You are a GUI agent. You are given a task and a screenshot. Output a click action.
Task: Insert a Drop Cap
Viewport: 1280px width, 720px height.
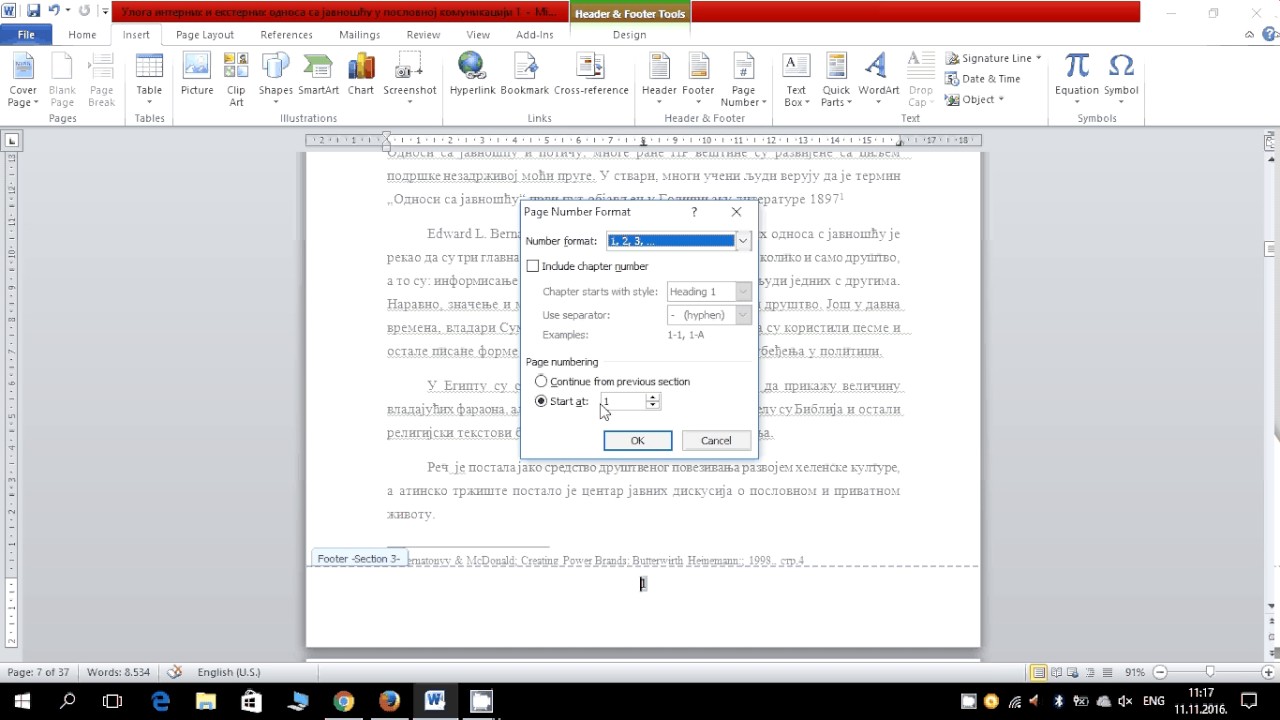920,80
